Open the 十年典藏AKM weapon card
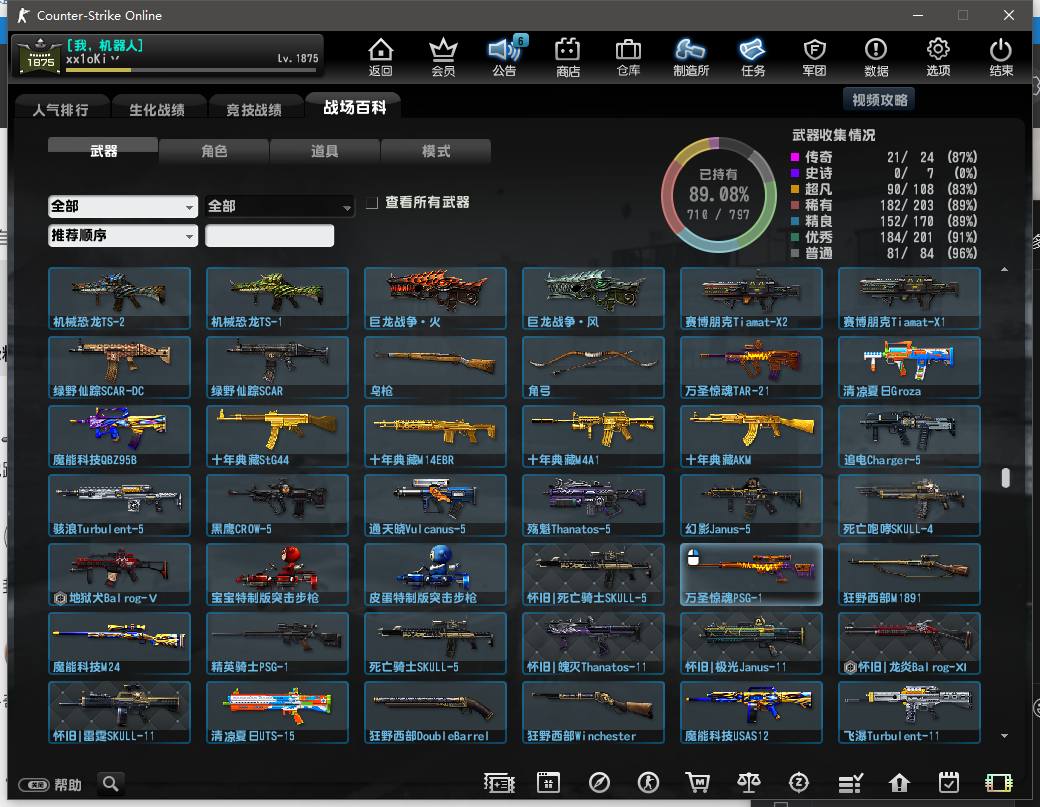Viewport: 1040px width, 807px height. tap(751, 436)
